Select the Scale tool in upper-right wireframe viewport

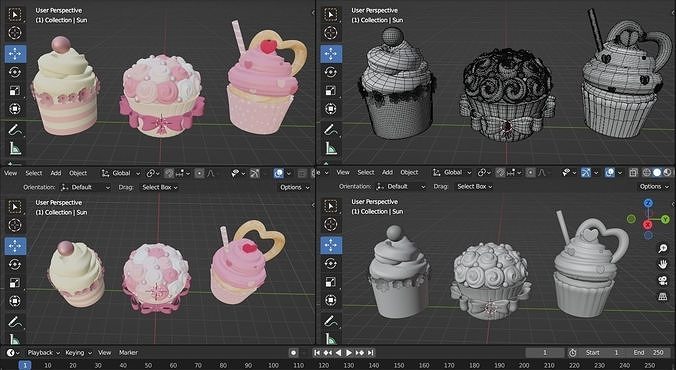click(x=331, y=90)
